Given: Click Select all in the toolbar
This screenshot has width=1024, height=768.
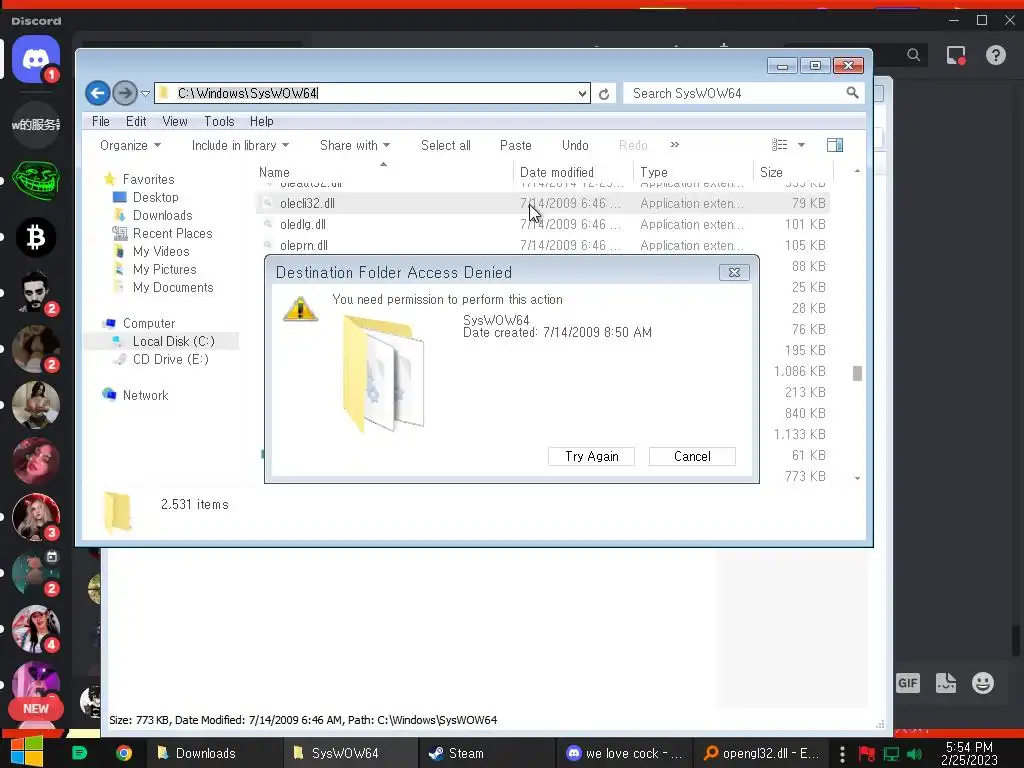Looking at the screenshot, I should [x=445, y=145].
